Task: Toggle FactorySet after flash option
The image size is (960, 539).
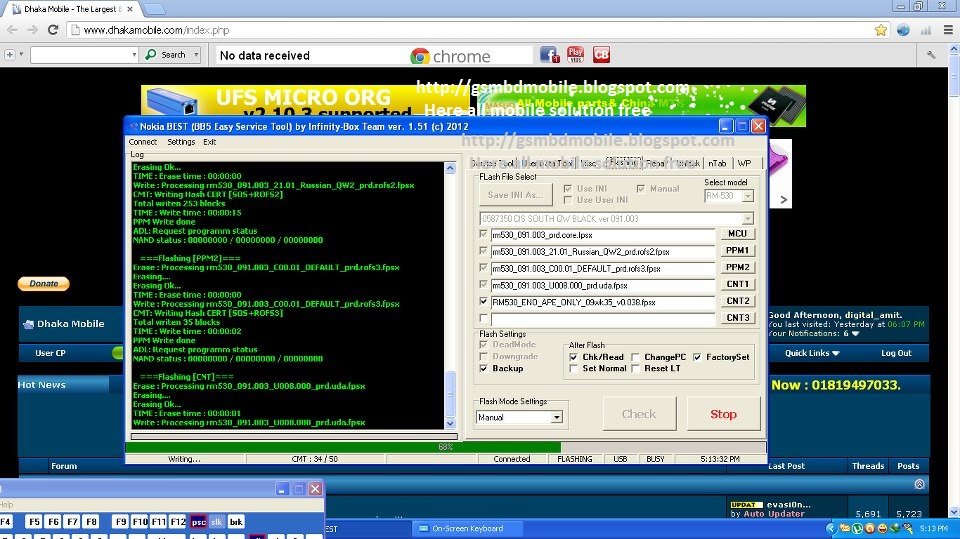Action: point(697,356)
